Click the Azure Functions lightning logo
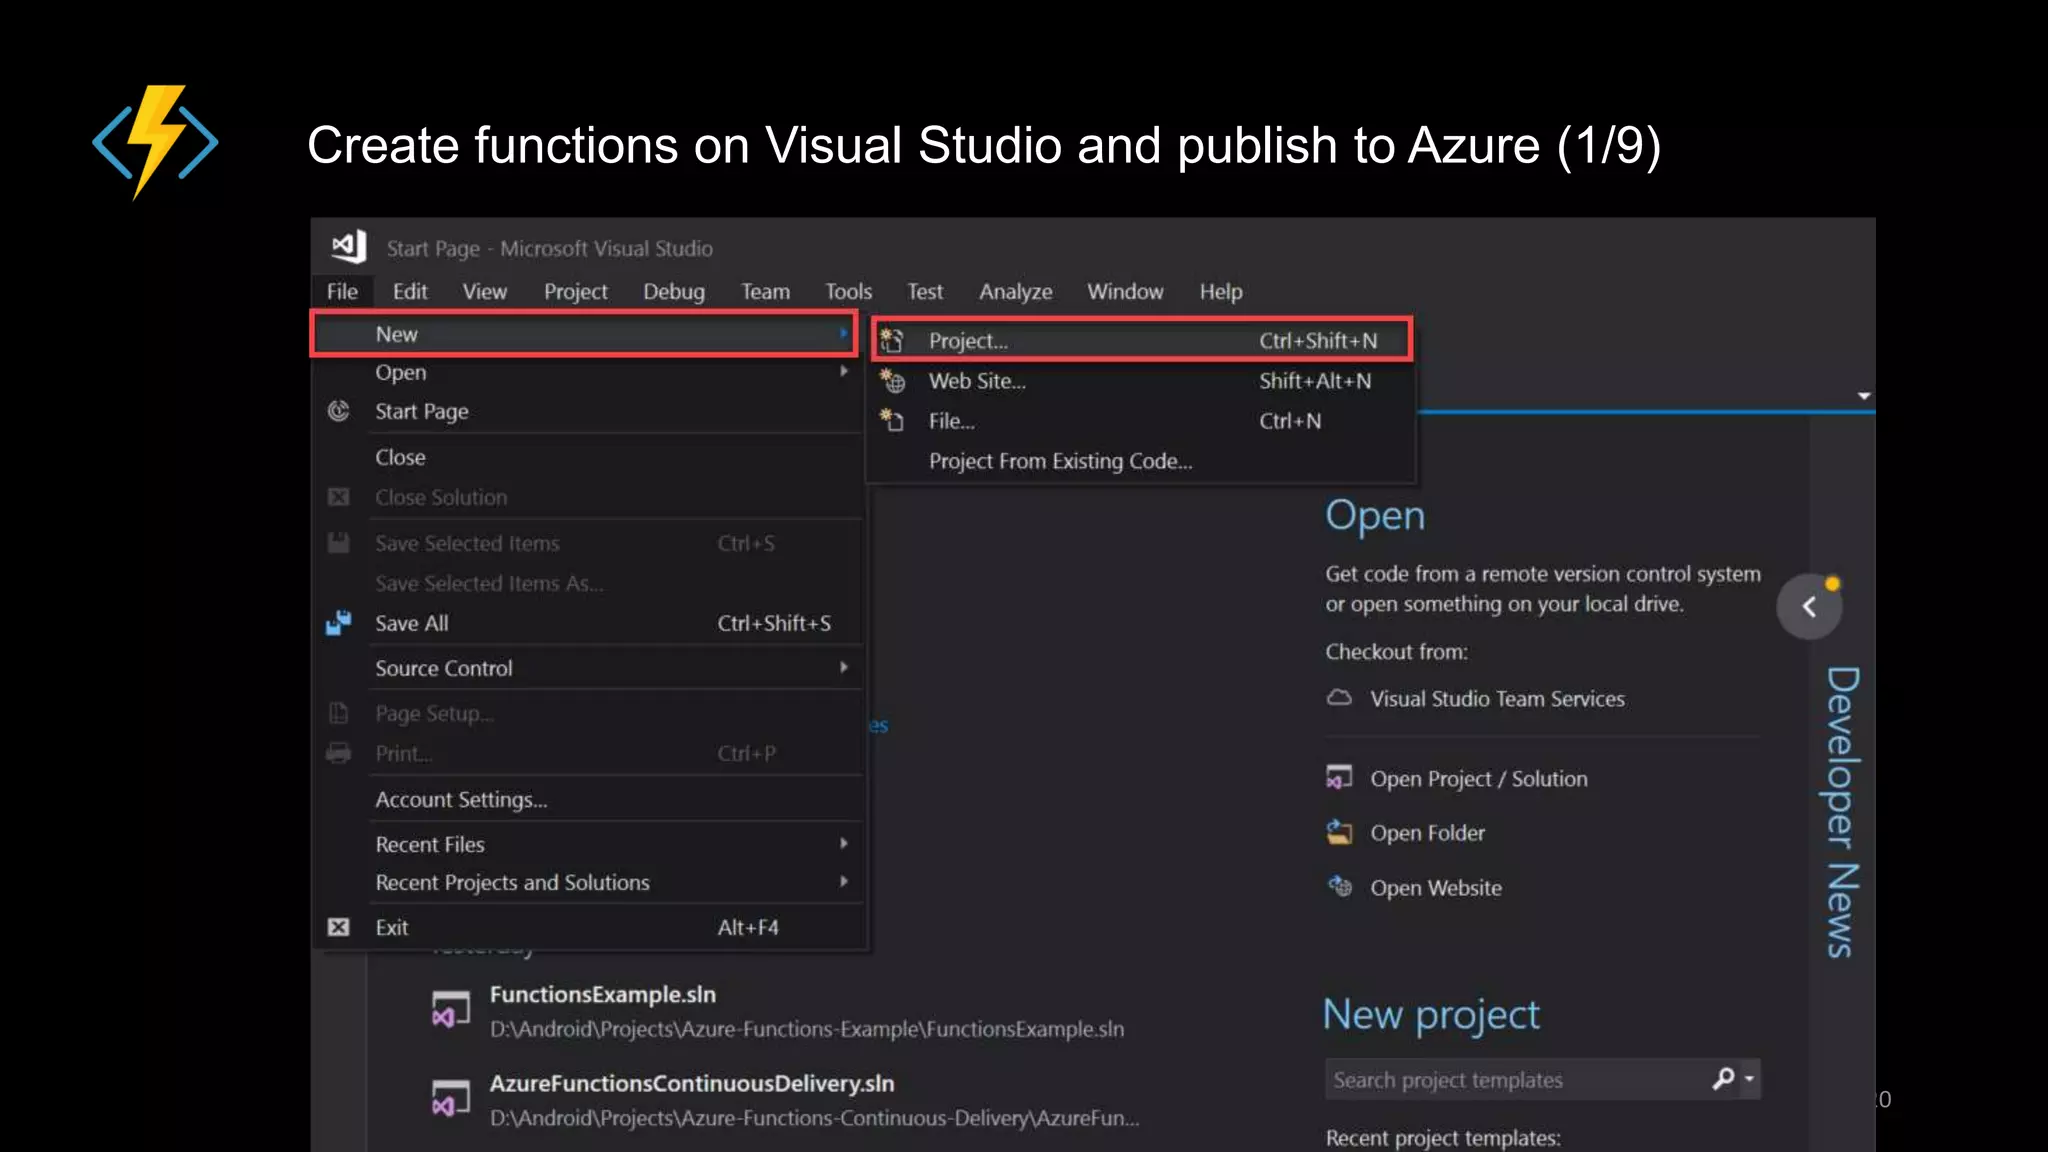Screen dimensions: 2048x1152 pyautogui.click(x=156, y=142)
